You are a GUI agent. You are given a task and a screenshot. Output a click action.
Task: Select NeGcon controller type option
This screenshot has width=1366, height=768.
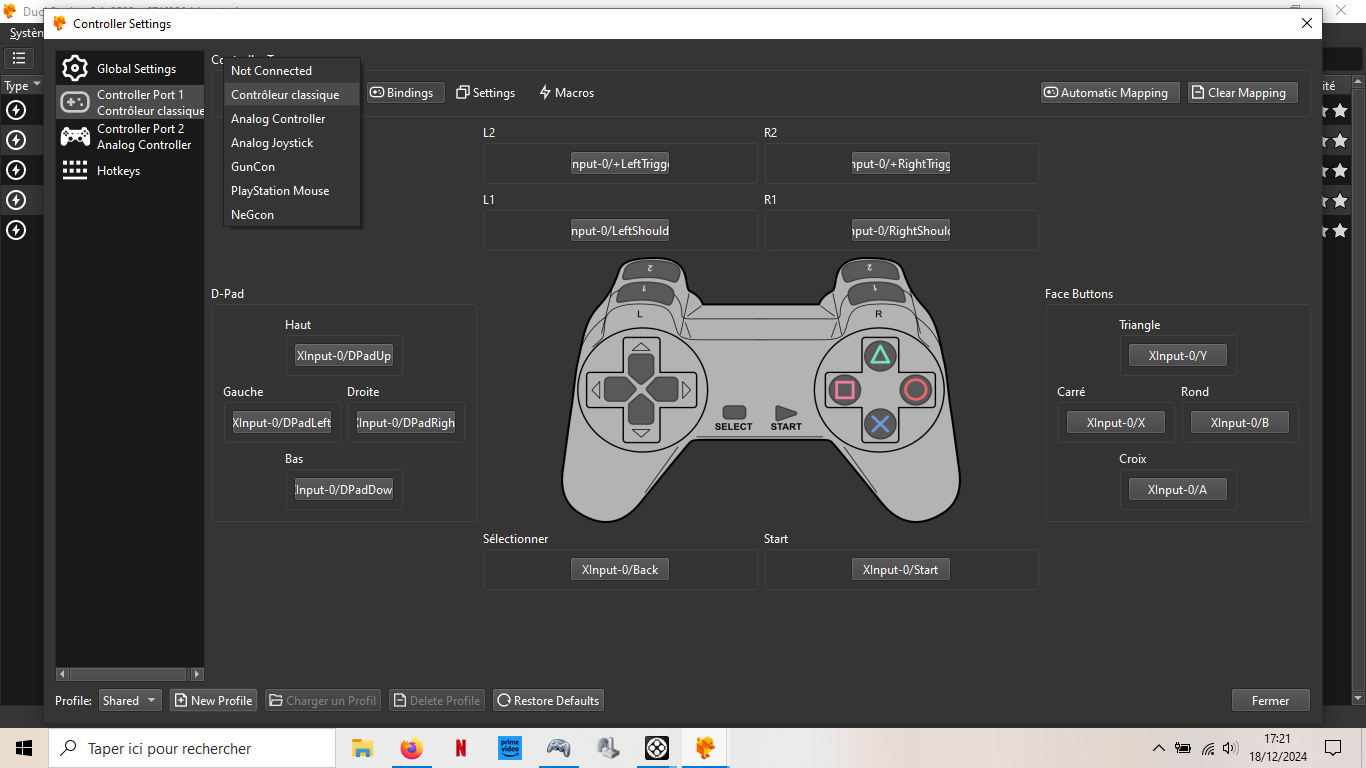pyautogui.click(x=252, y=215)
